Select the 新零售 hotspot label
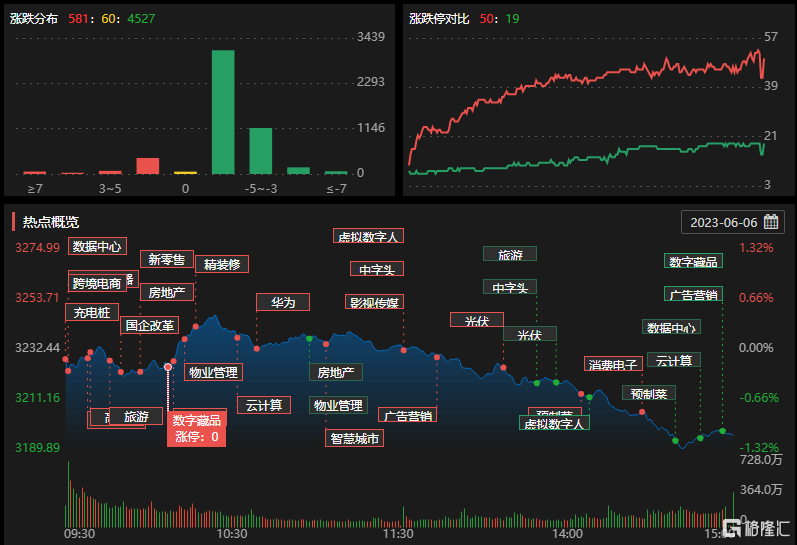Image resolution: width=797 pixels, height=545 pixels. point(167,259)
